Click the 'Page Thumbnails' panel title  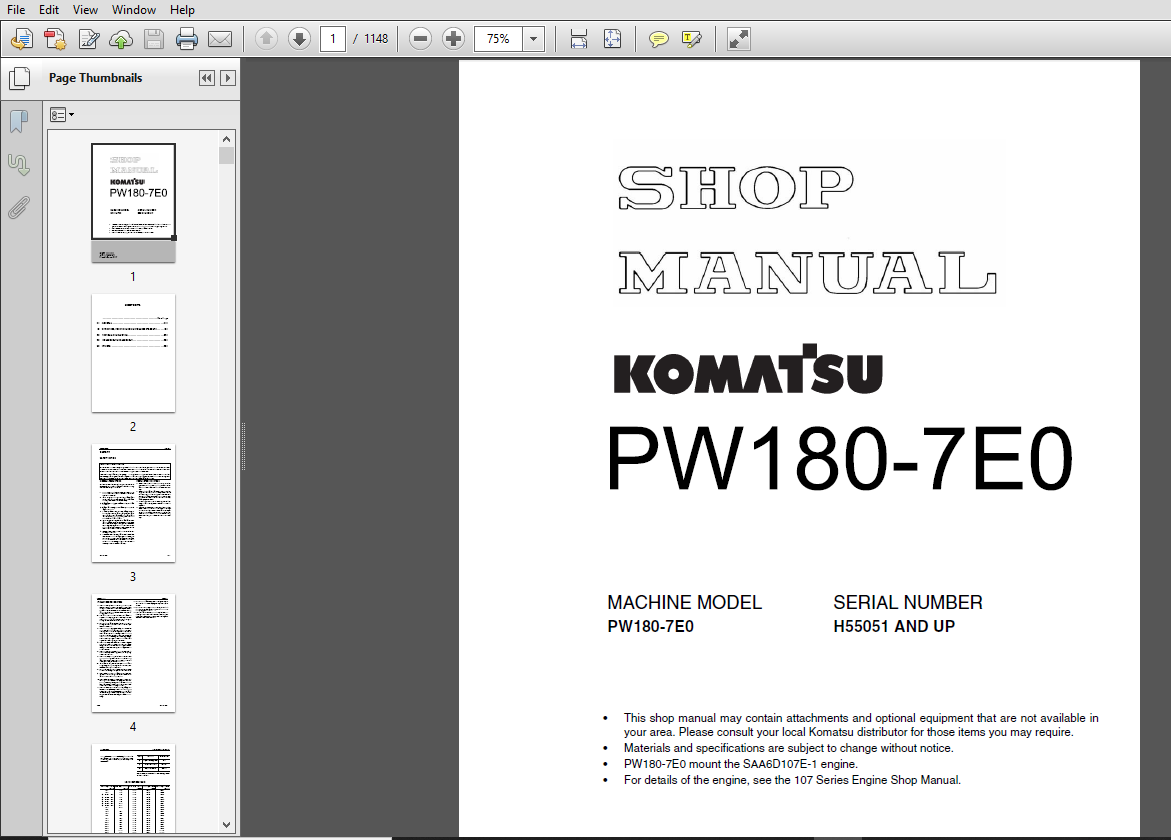point(96,78)
